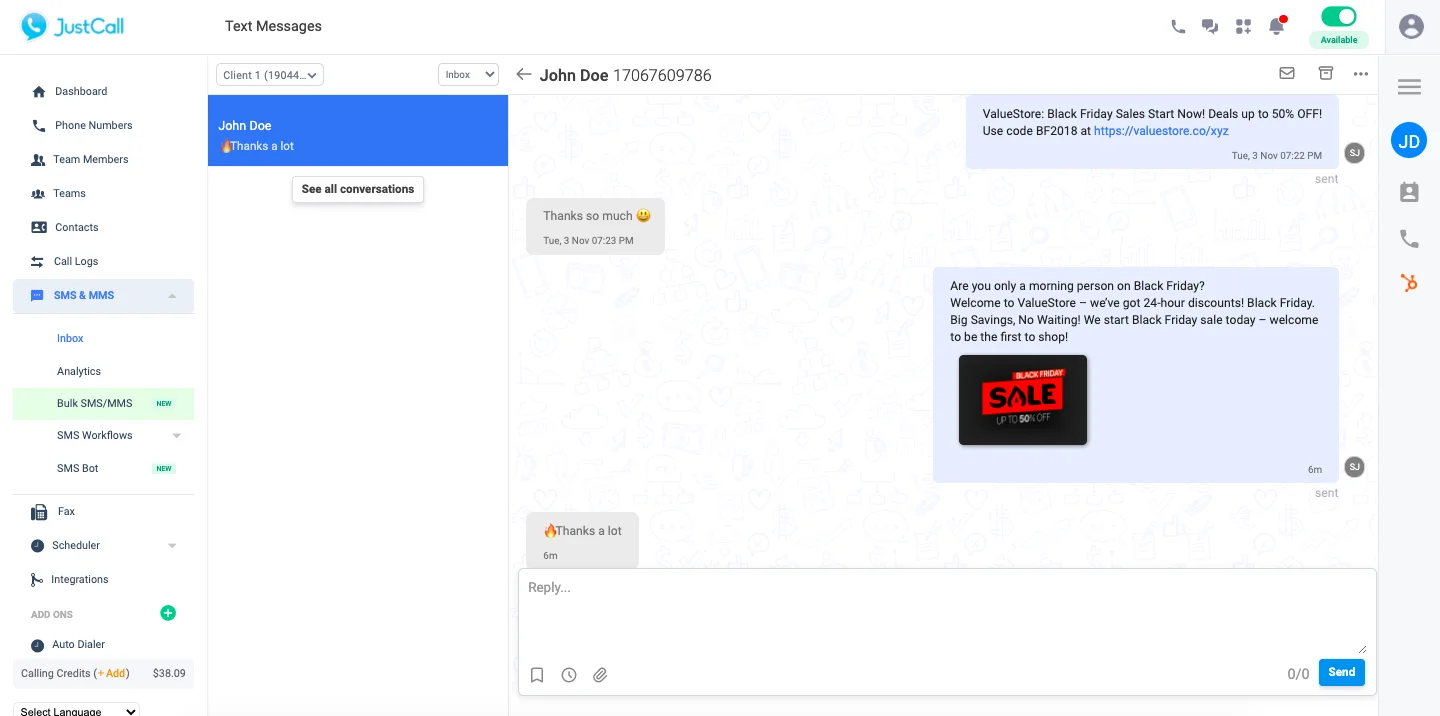Viewport: 1440px width, 716px height.
Task: Click the Reply text box
Action: 947,611
